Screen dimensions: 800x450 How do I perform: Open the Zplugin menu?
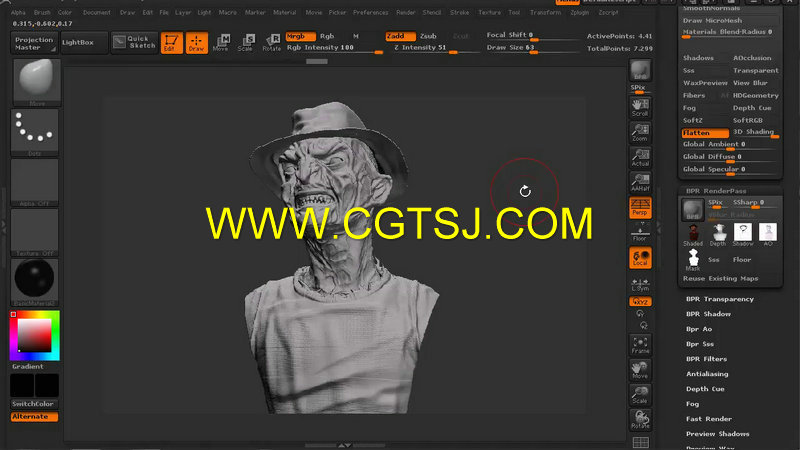[x=580, y=12]
